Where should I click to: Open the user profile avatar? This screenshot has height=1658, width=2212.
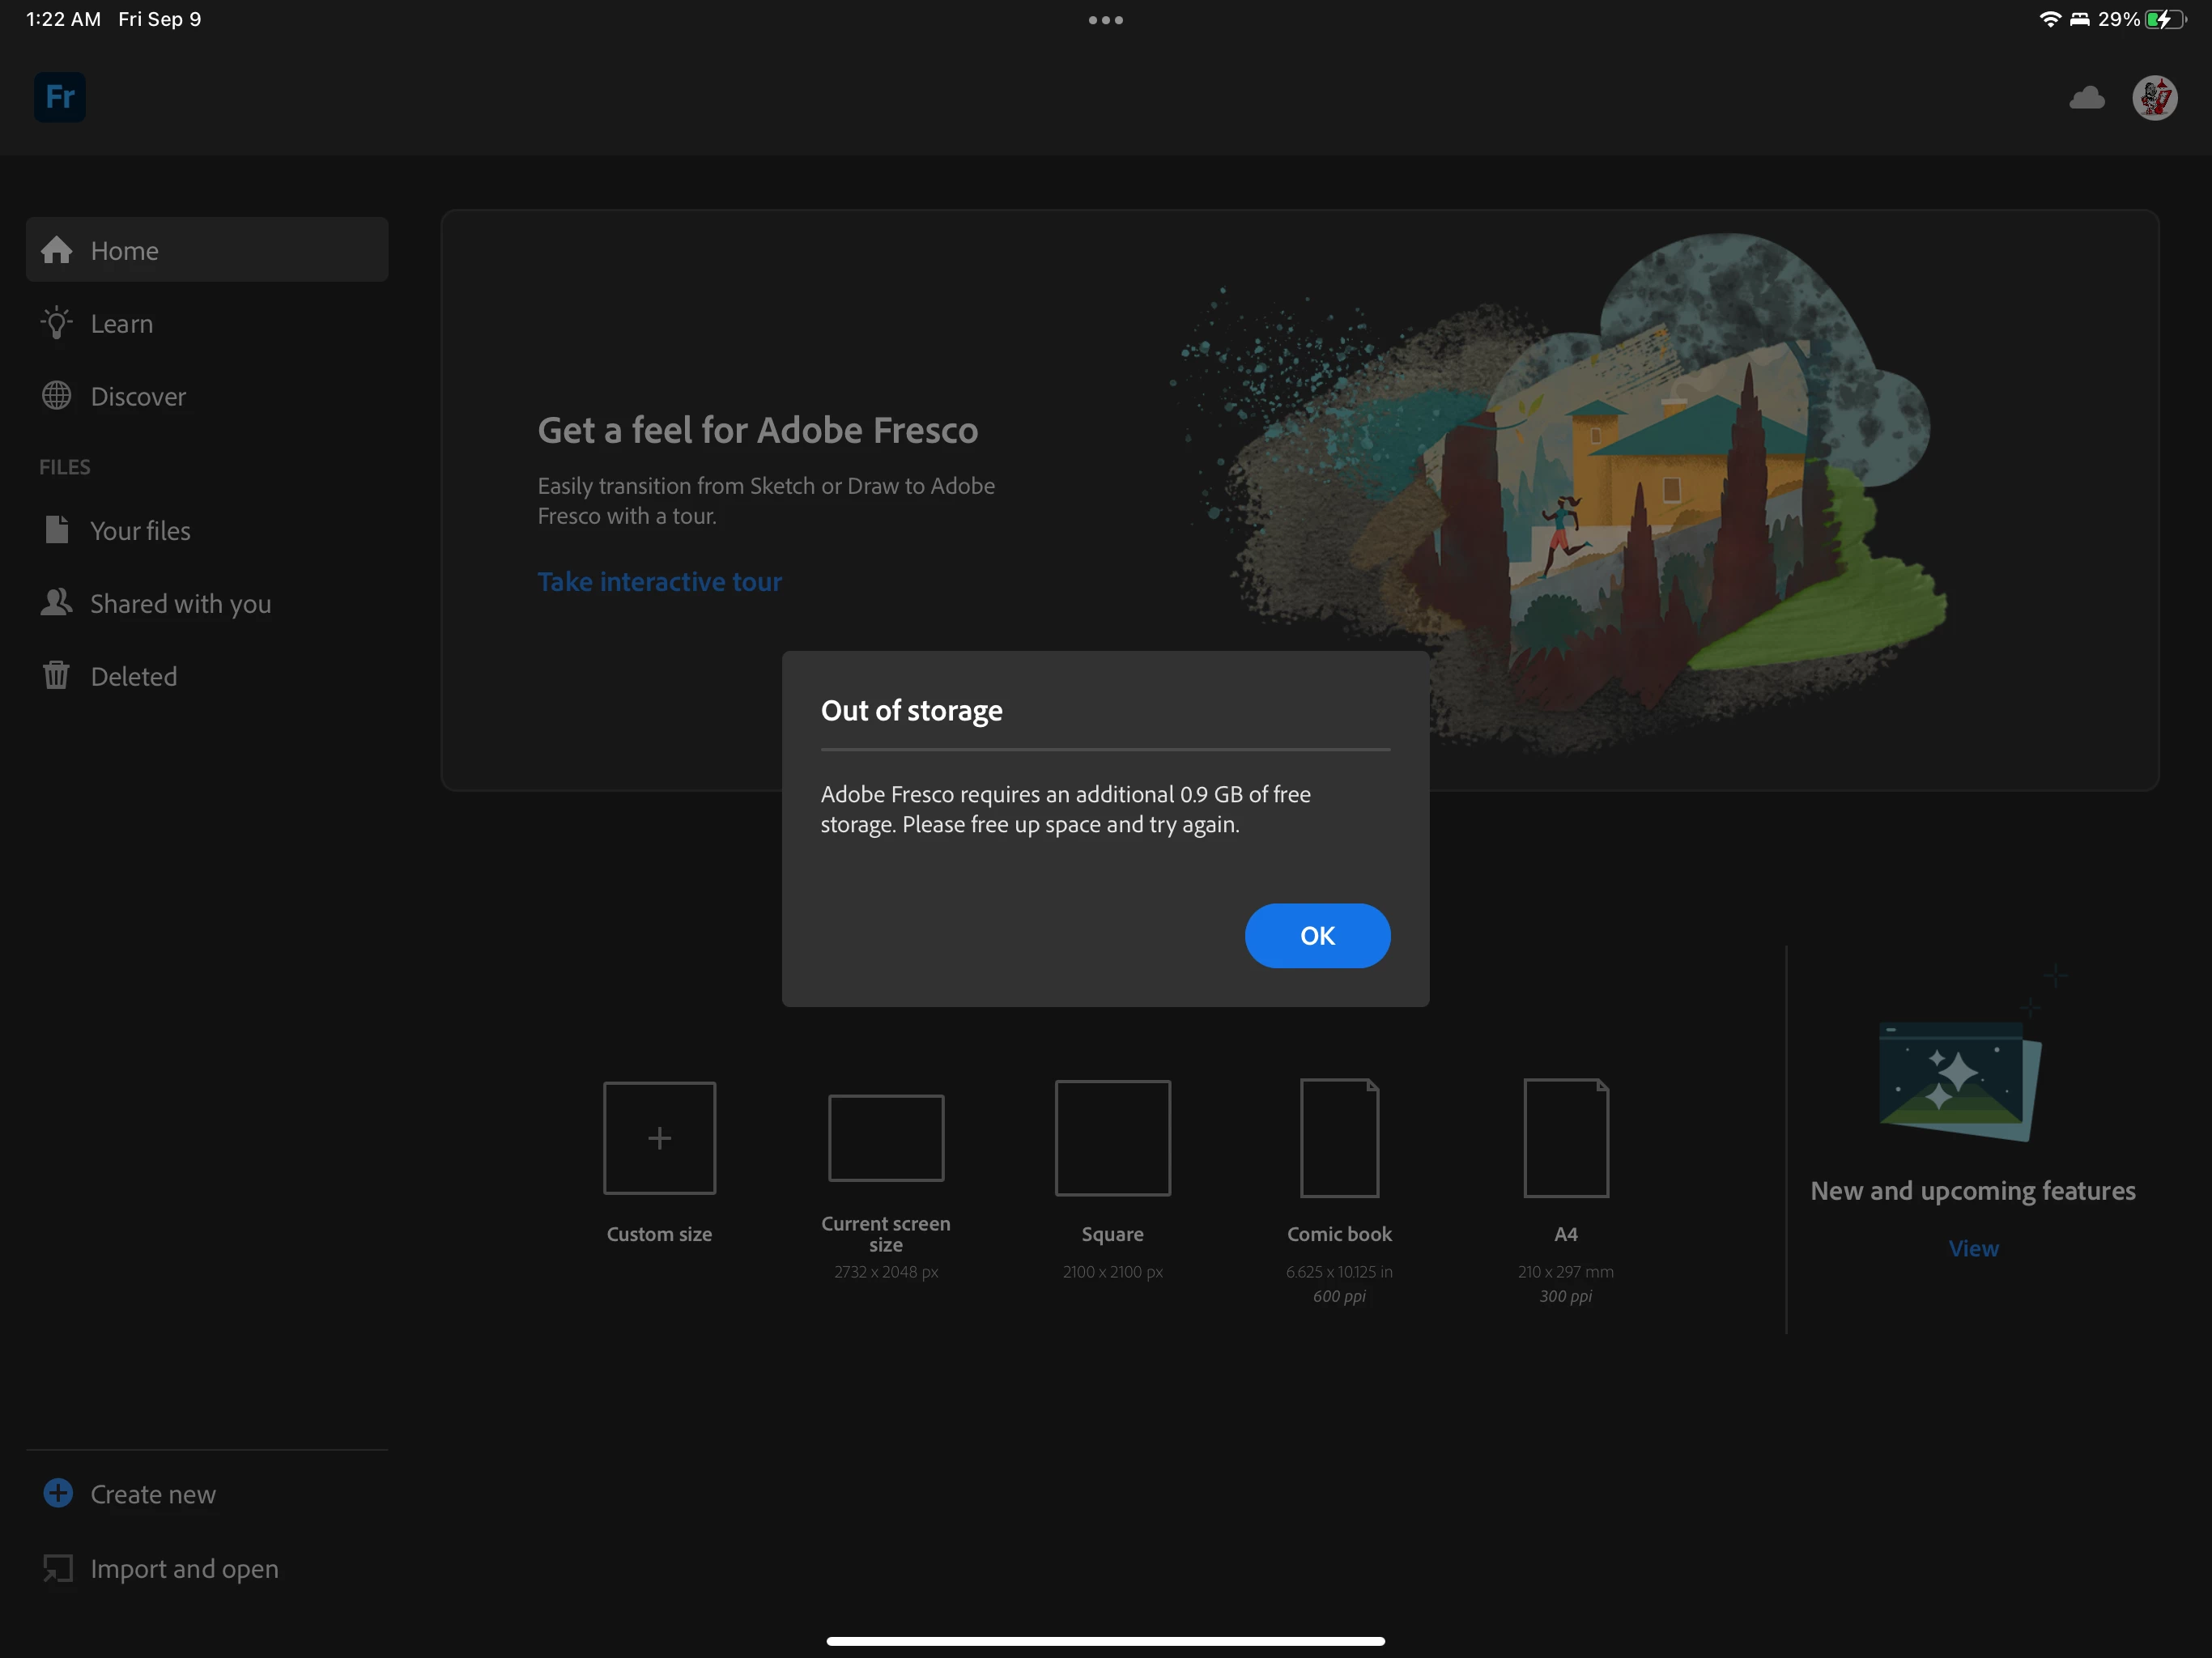click(2154, 98)
